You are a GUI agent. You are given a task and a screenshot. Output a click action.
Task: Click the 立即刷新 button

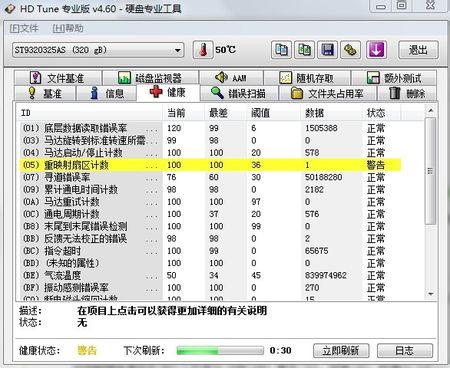(x=341, y=351)
